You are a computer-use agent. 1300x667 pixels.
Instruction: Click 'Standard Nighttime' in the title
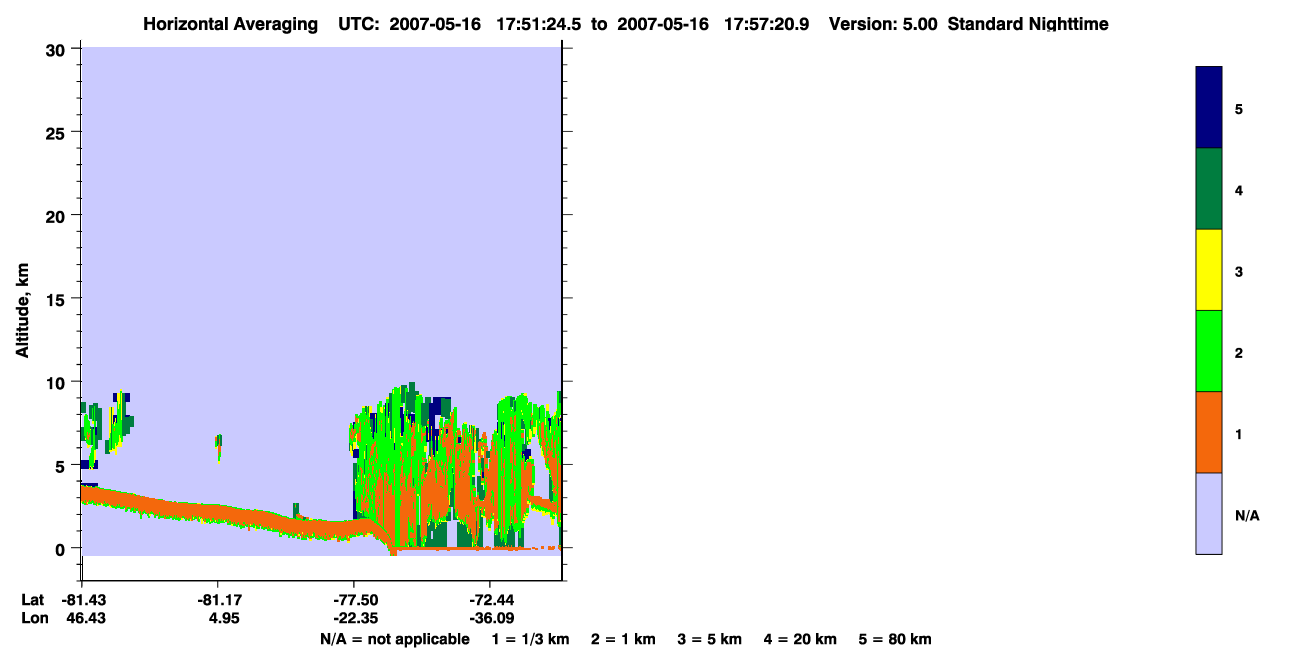coord(1028,24)
